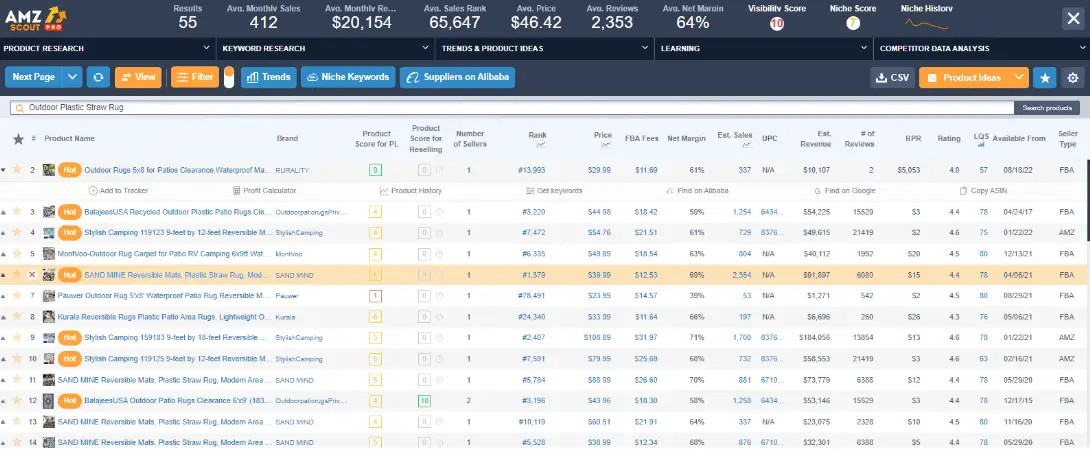Collapse the expanded RURALITY row arrow
1090x449 pixels.
(3, 170)
